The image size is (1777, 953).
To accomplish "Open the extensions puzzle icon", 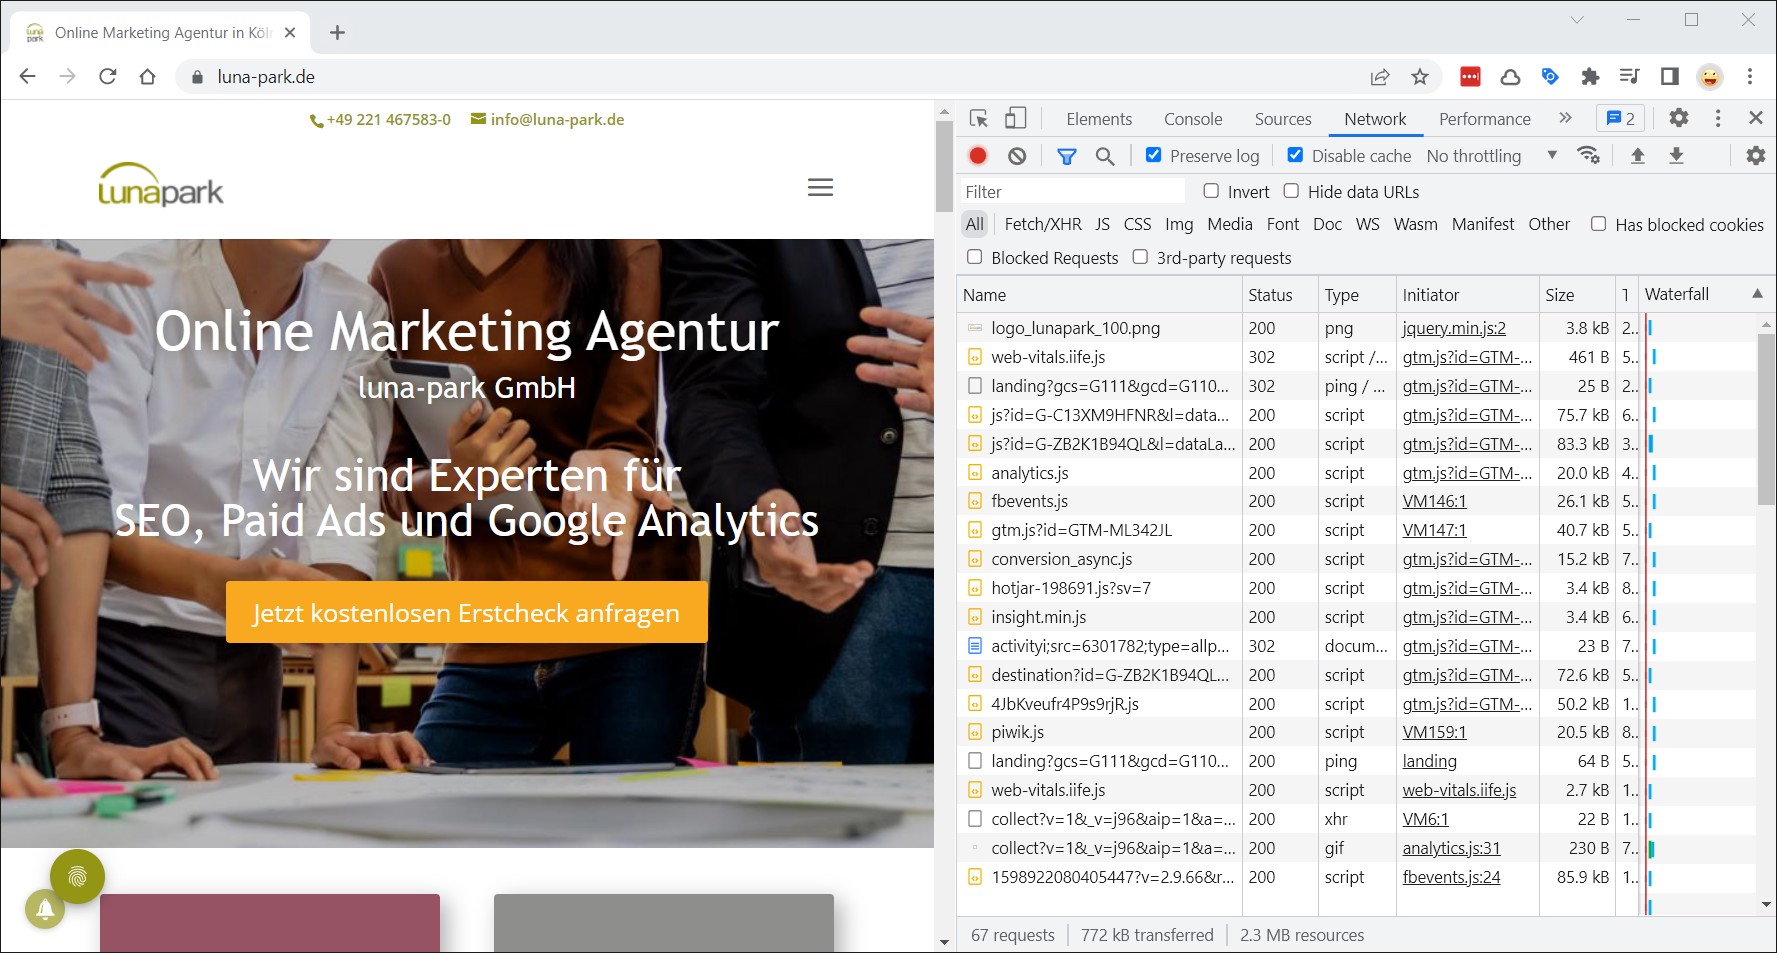I will click(1590, 76).
